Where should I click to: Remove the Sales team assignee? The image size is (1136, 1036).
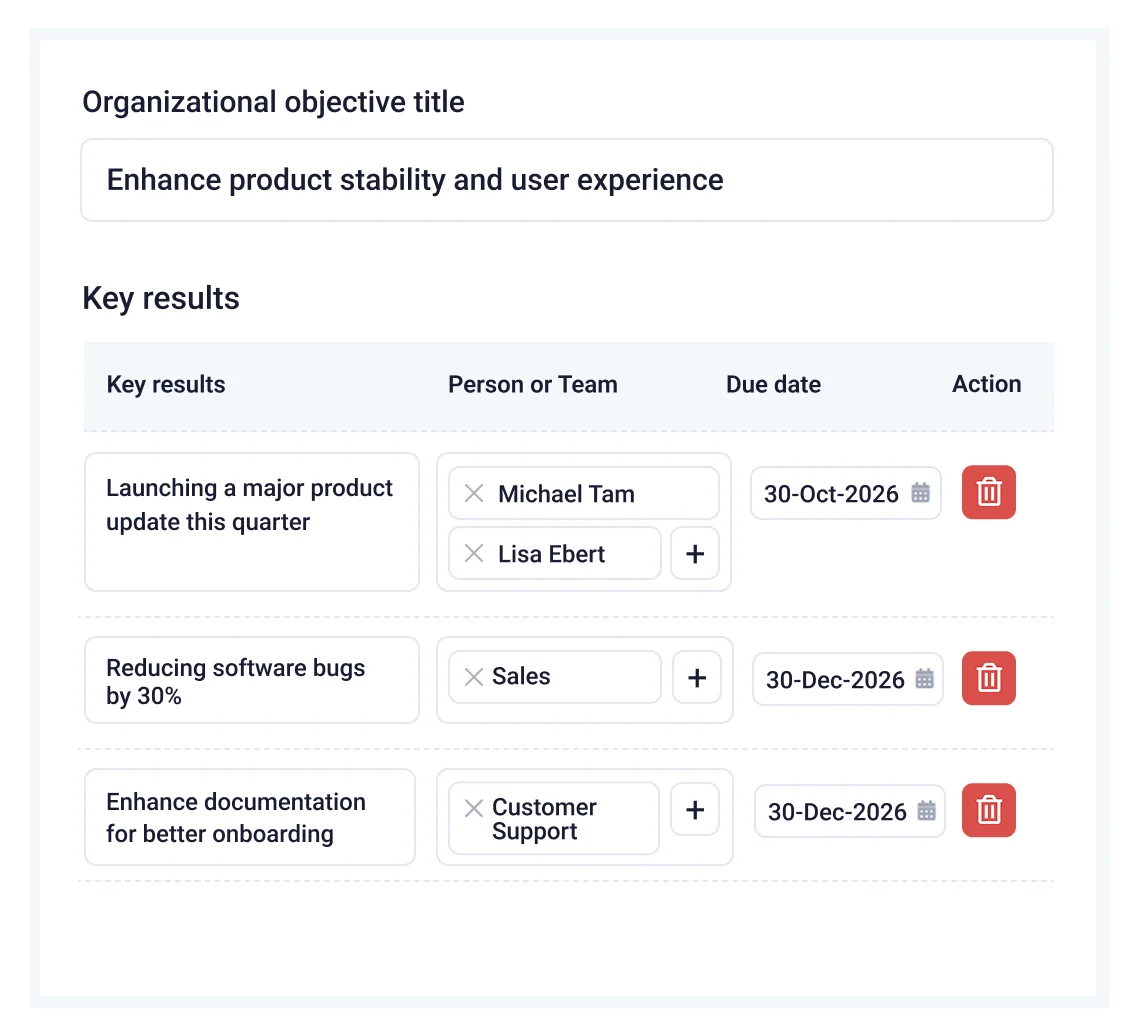click(x=473, y=677)
